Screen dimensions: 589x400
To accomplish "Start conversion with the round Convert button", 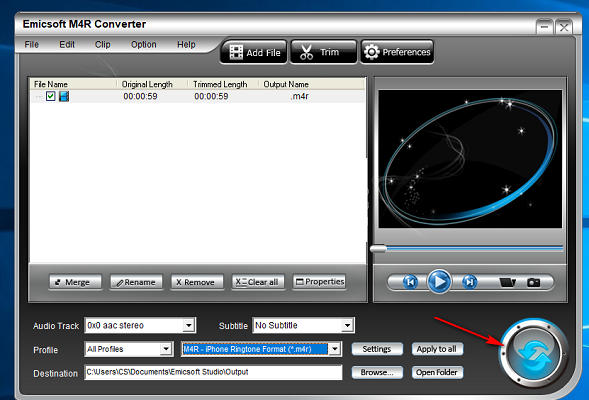I will (534, 353).
